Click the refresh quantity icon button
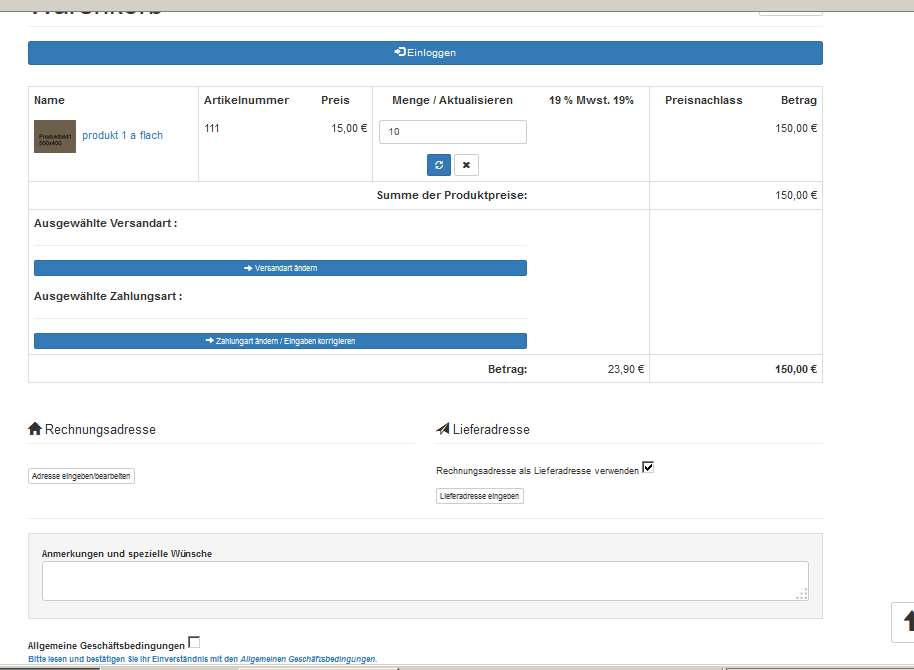 (x=439, y=165)
